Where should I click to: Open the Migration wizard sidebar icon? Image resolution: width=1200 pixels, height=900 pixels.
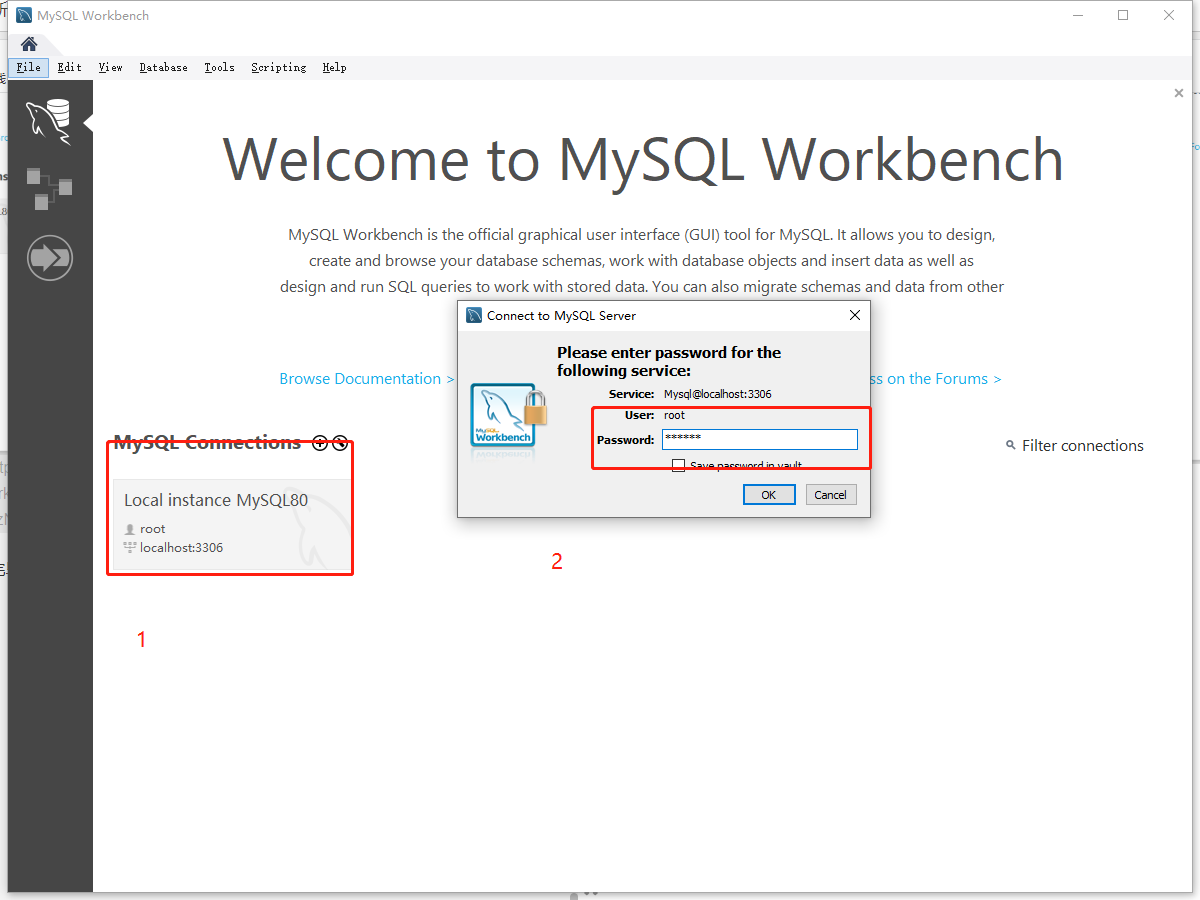click(50, 258)
